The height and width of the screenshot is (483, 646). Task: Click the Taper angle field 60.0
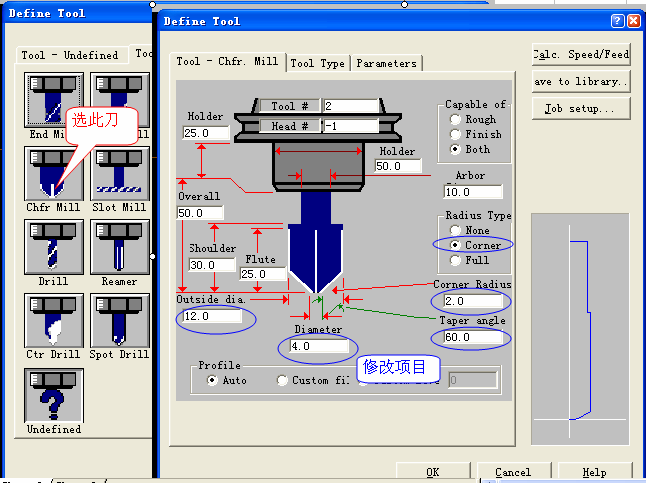[473, 337]
